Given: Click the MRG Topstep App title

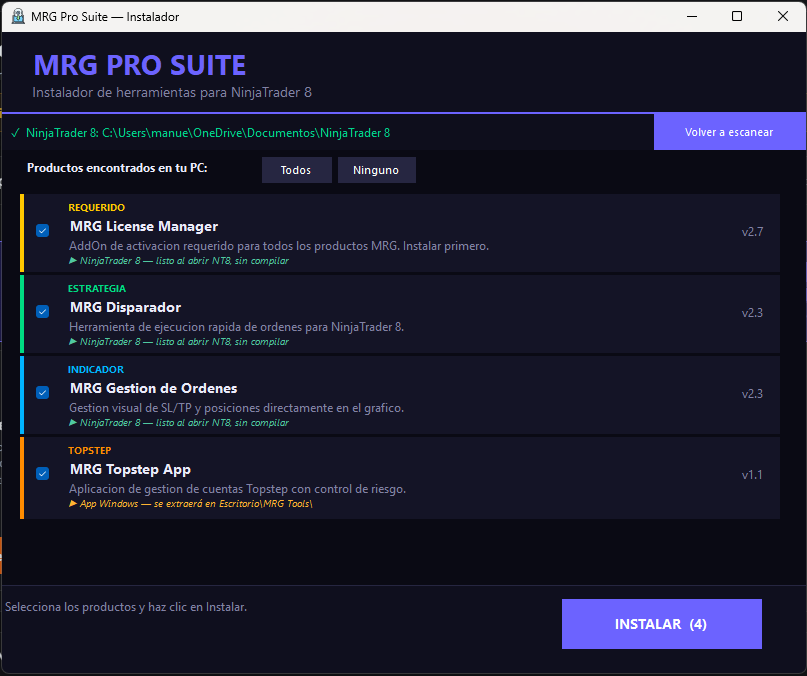Looking at the screenshot, I should pos(130,470).
